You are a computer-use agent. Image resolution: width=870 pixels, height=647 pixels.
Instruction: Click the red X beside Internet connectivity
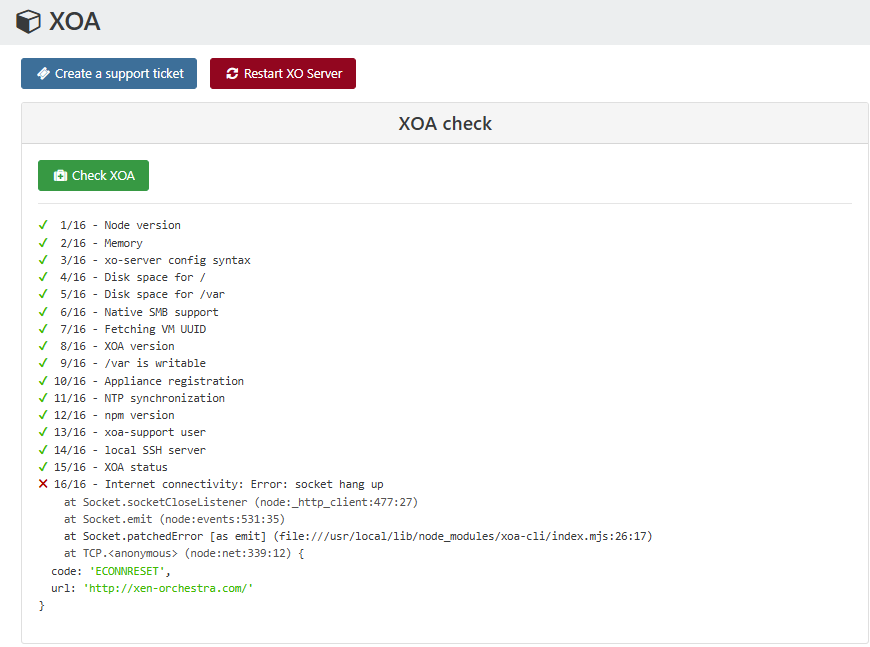pos(43,484)
